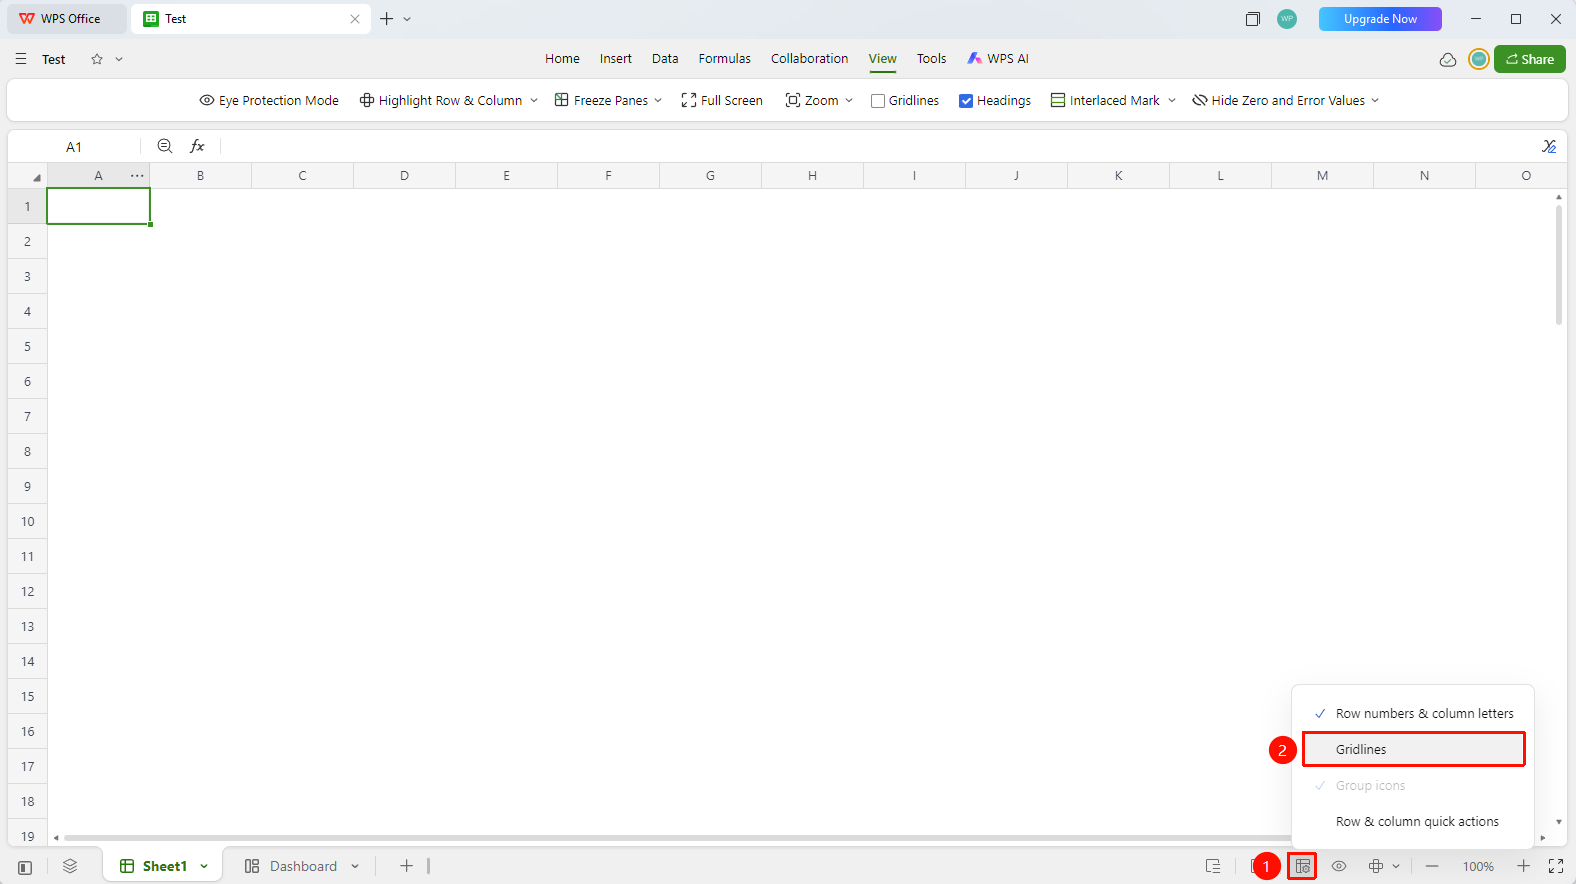Screen dimensions: 1576x884
Task: Click the formula bar icon at far right
Action: coord(1548,147)
